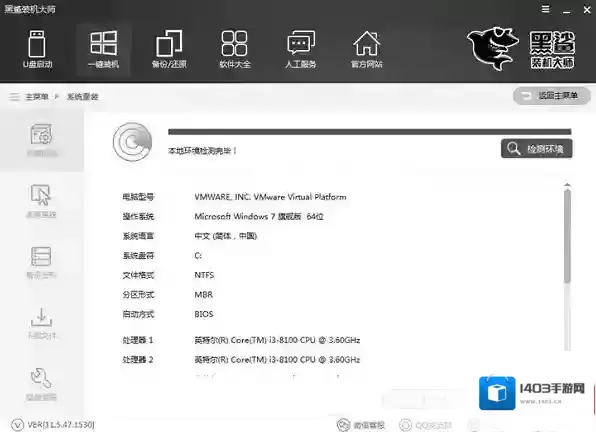Click the 处理器 2 label
This screenshot has height=432, width=596.
point(138,359)
